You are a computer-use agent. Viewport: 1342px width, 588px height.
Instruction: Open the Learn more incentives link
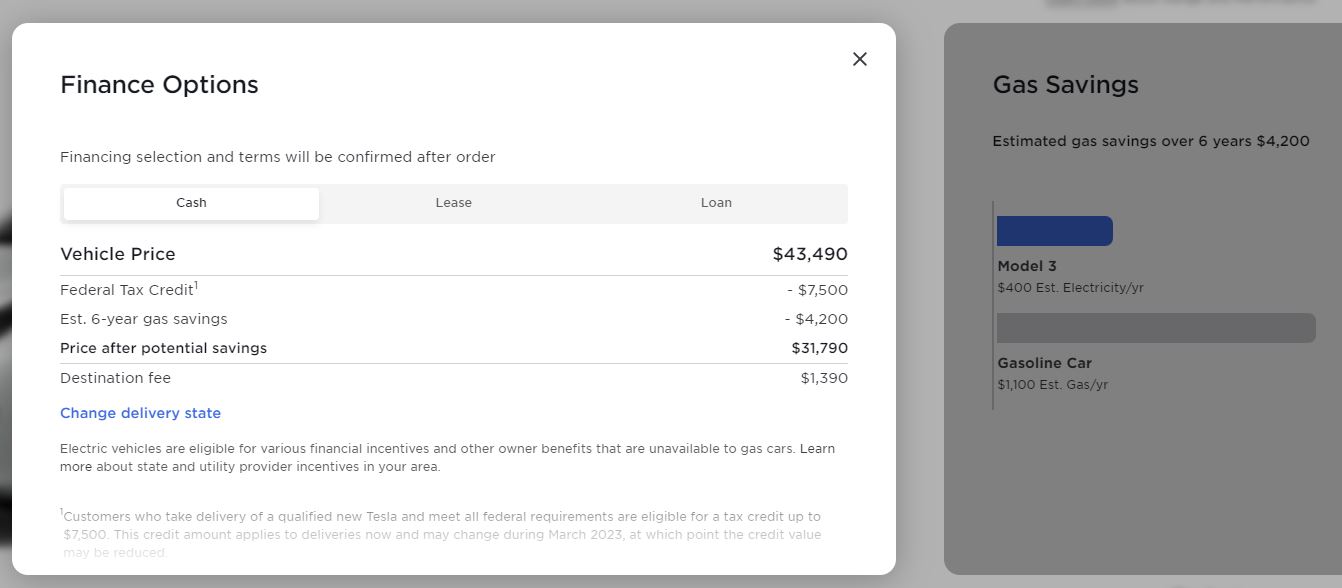(817, 449)
